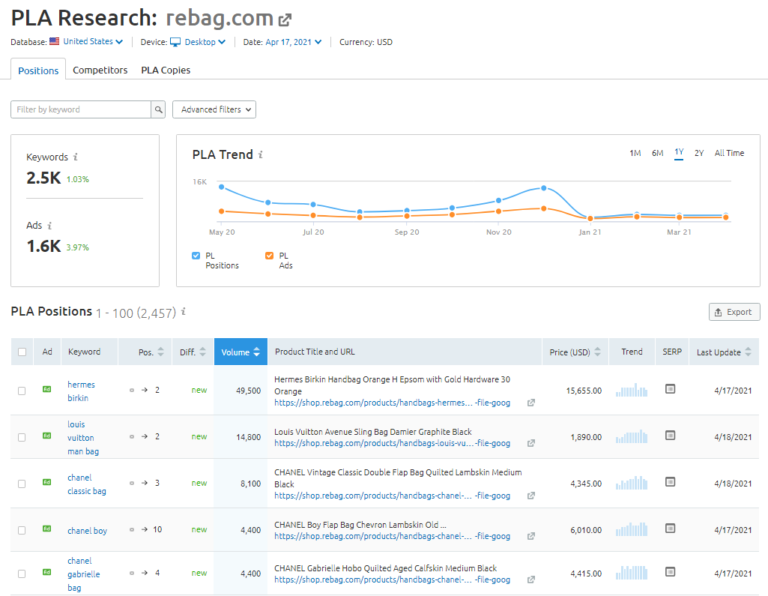Sort table by Diff. column
Screen dimensions: 768x596
click(x=192, y=352)
